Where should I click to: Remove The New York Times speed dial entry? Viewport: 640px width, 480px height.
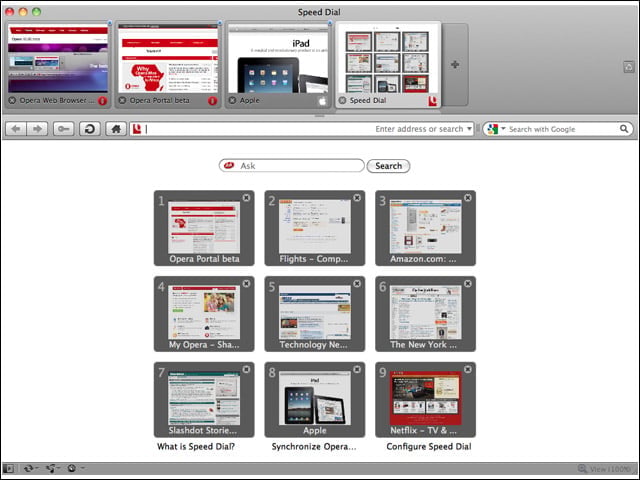point(468,283)
